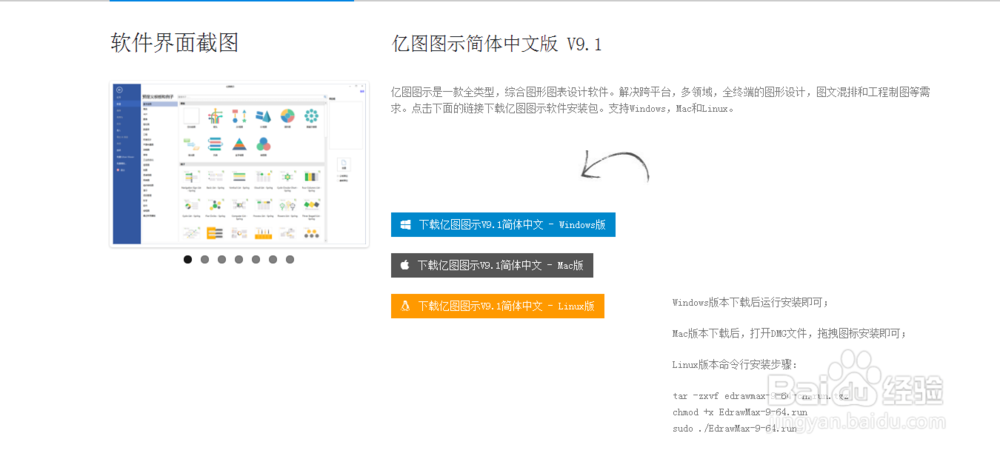Download the Linux版 installer of 亿图图示V9.1
Viewport: 1000px width, 456px height.
pos(497,306)
